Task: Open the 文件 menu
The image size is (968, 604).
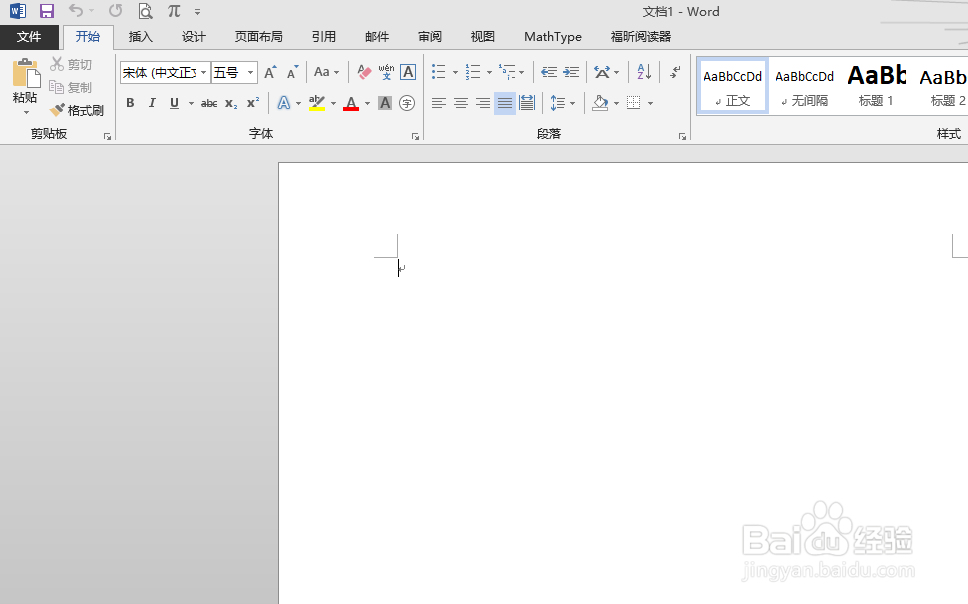Action: click(29, 37)
